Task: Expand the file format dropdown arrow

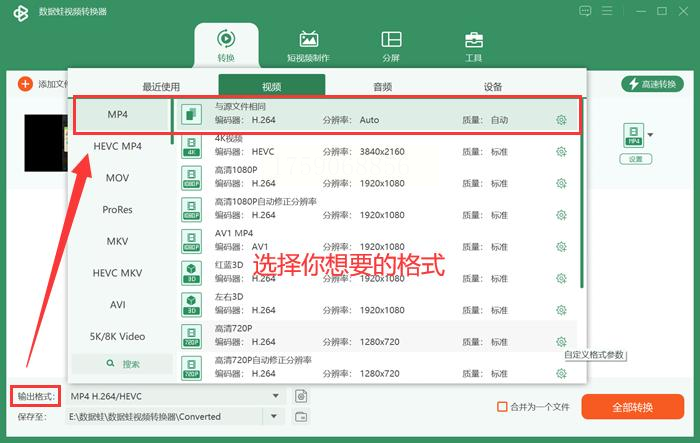Action: point(650,135)
